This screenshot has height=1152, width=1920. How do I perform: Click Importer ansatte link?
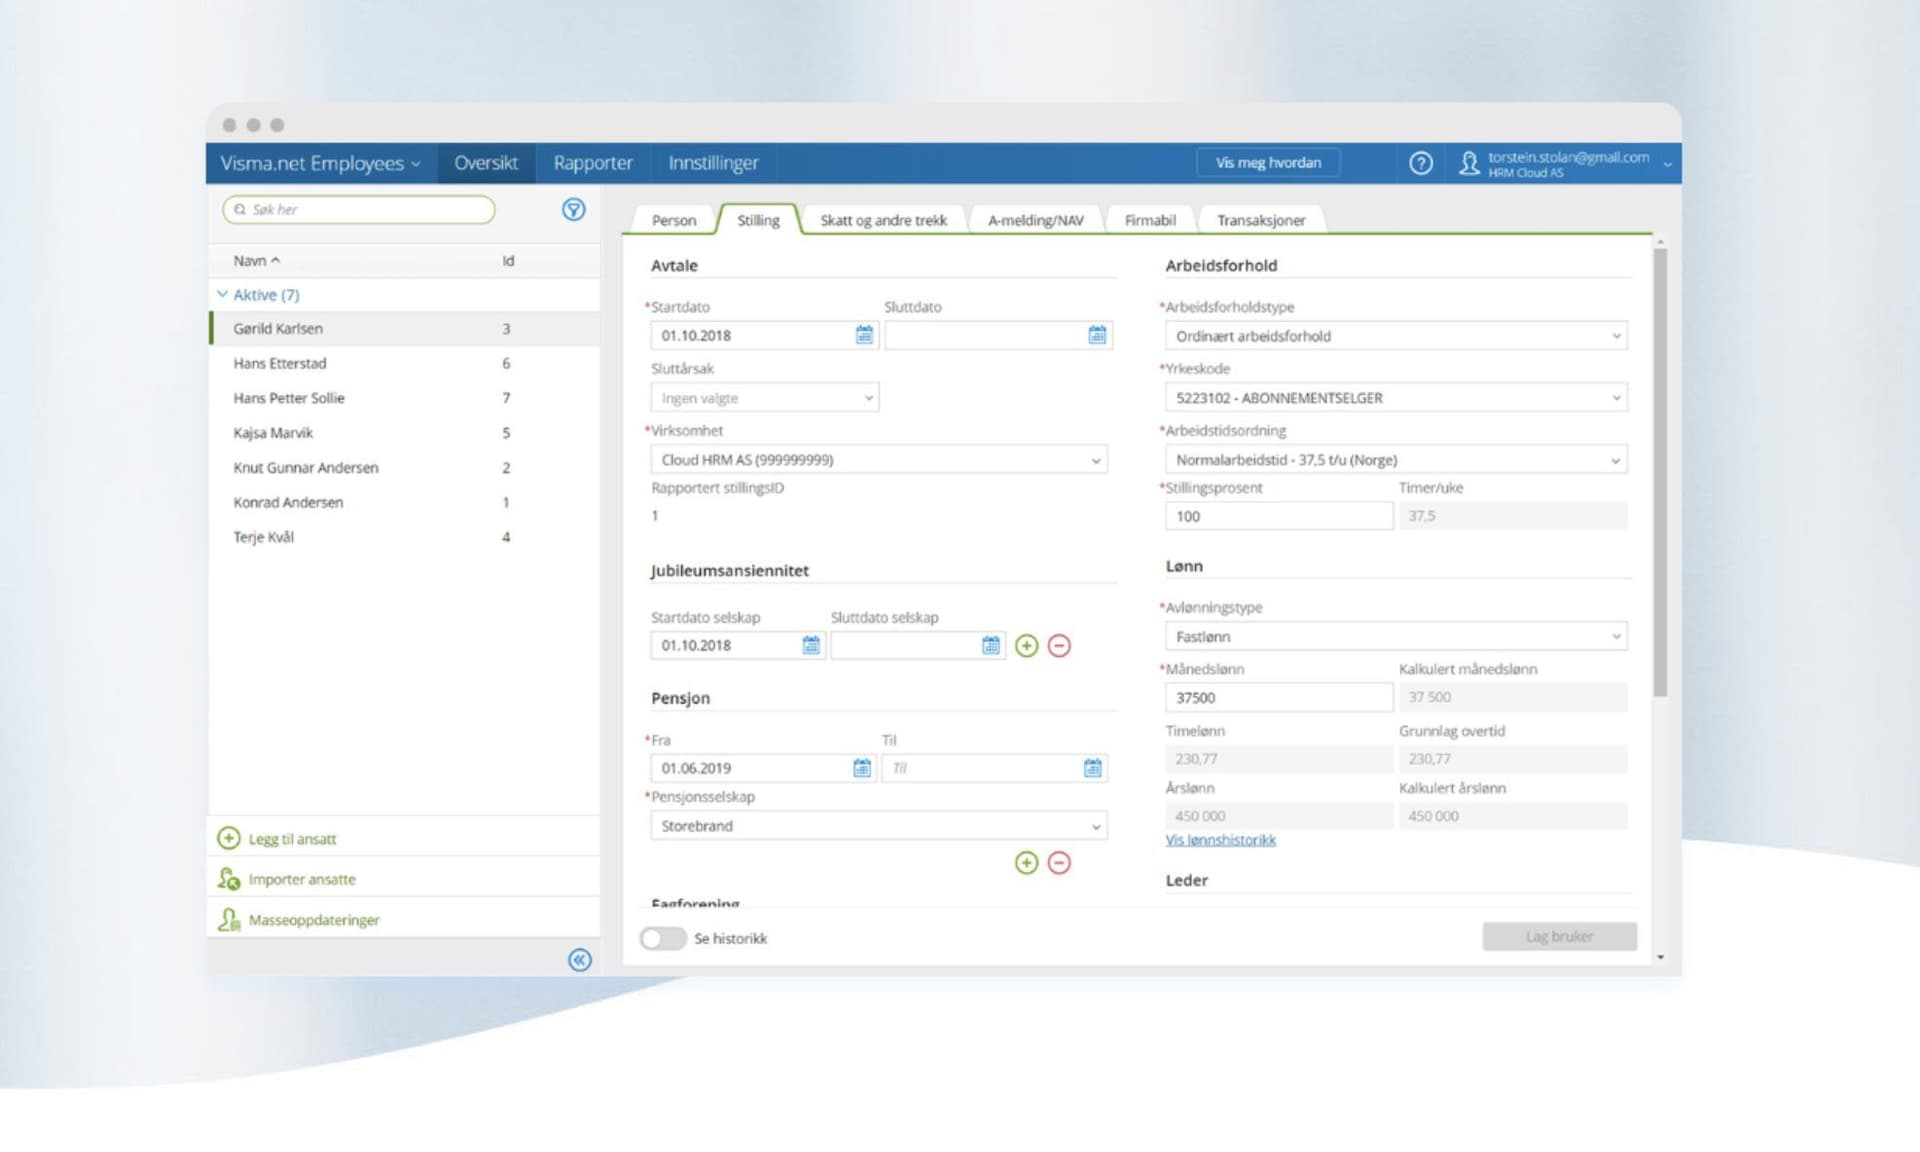click(x=302, y=879)
